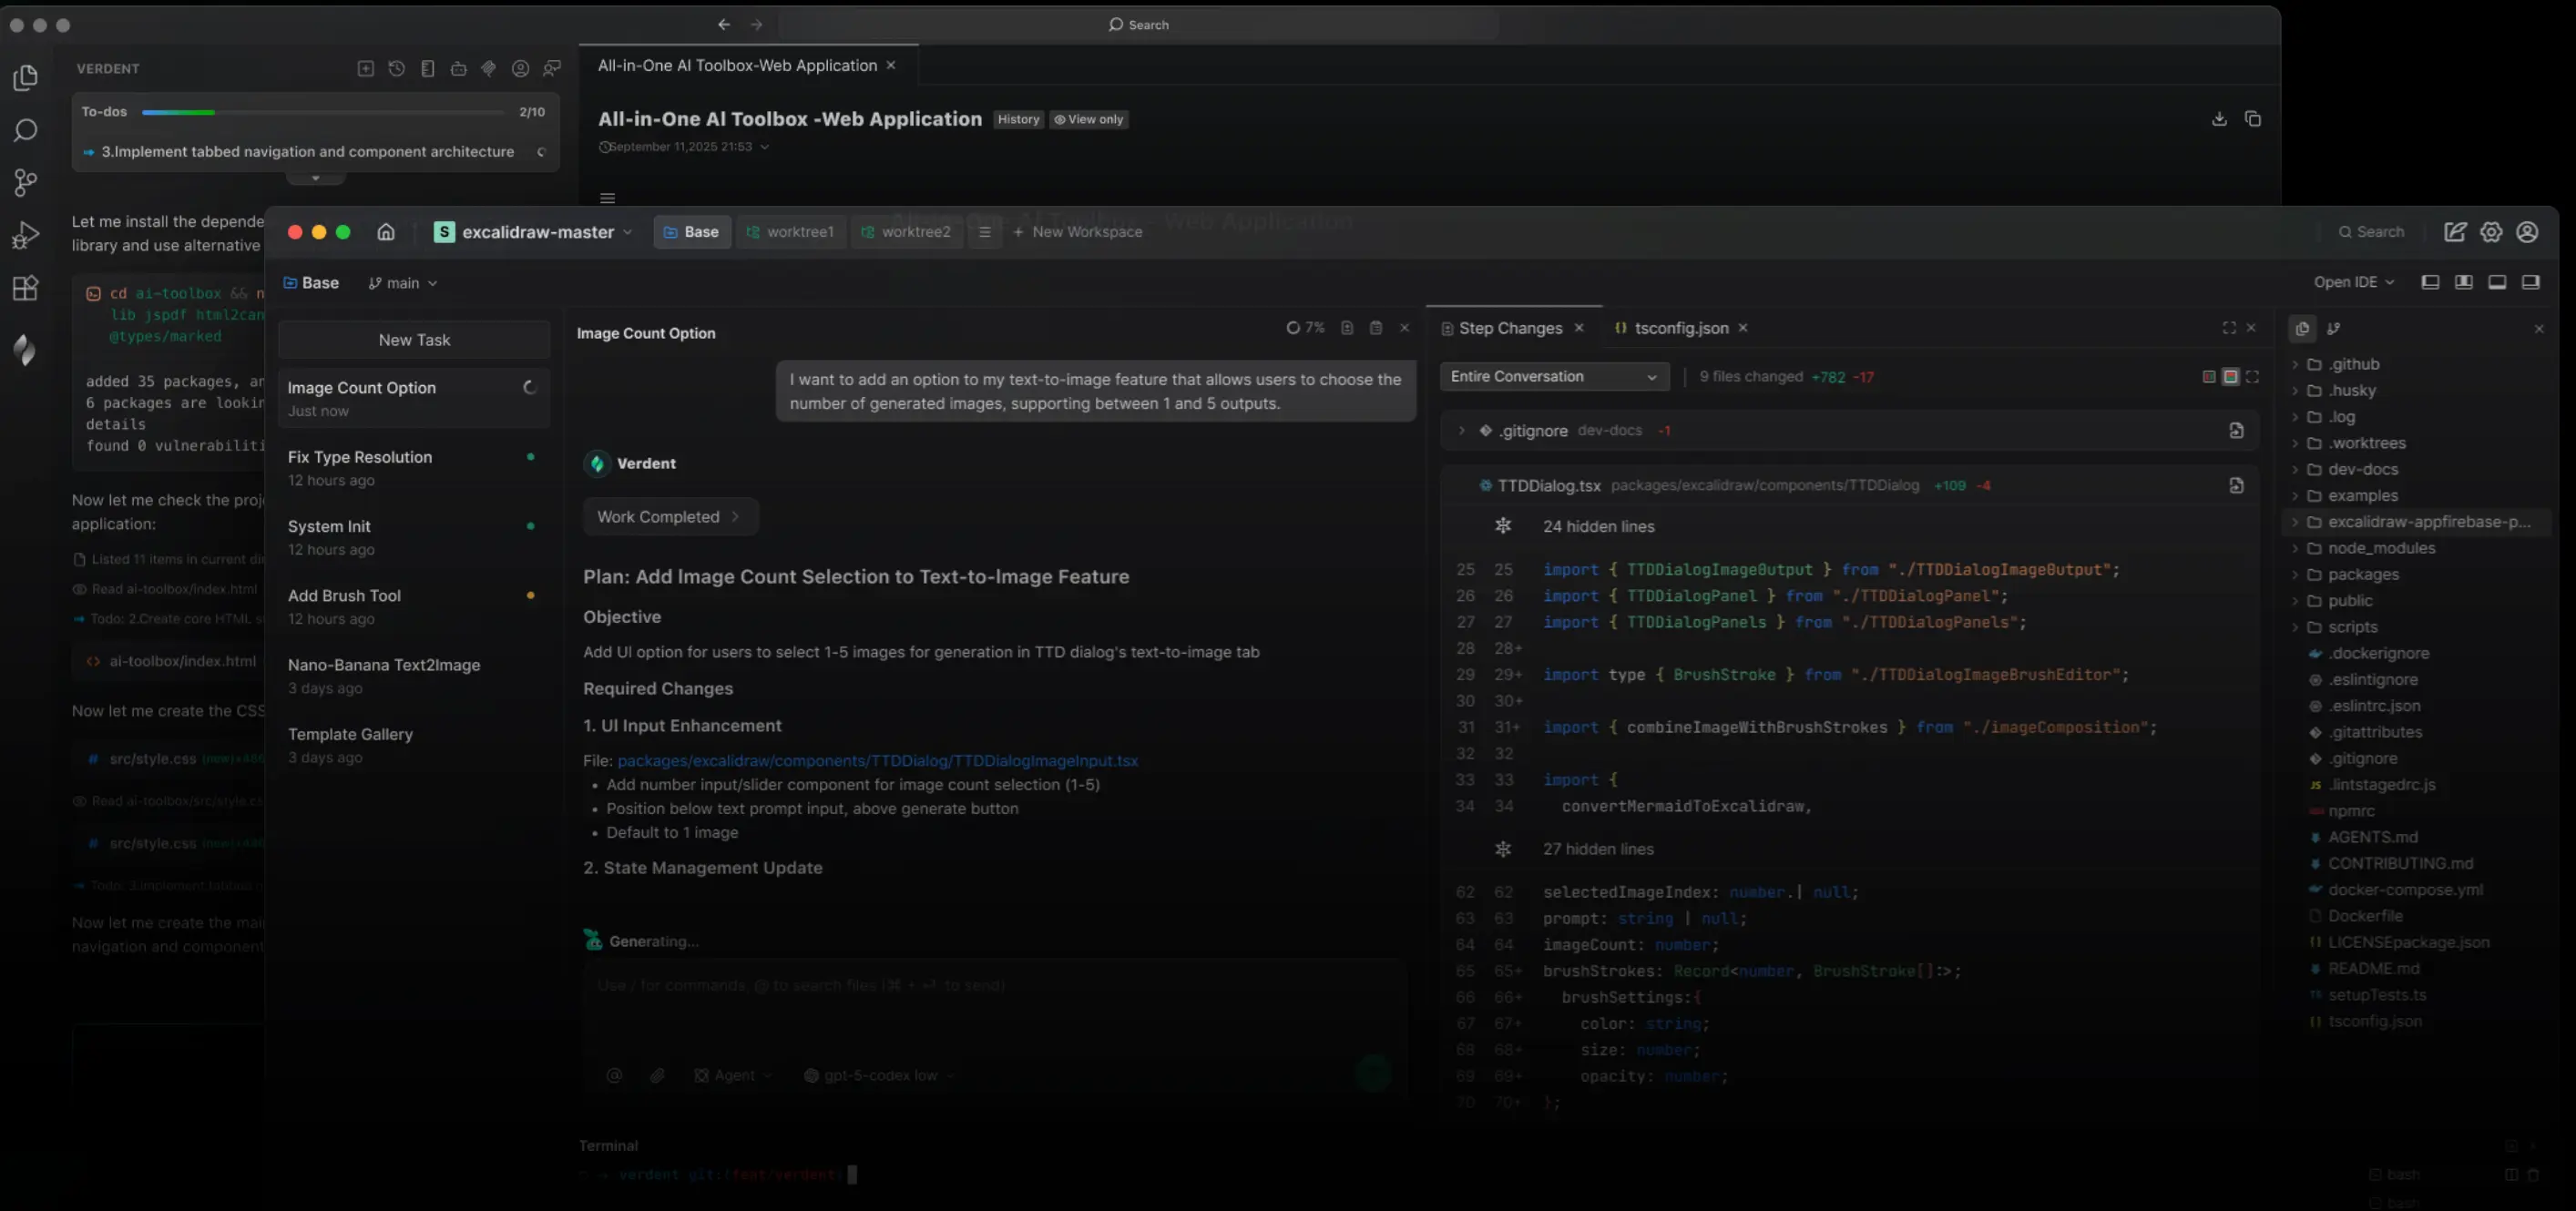Expand the .gitignore changed file row
The height and width of the screenshot is (1211, 2576).
pyautogui.click(x=1461, y=431)
